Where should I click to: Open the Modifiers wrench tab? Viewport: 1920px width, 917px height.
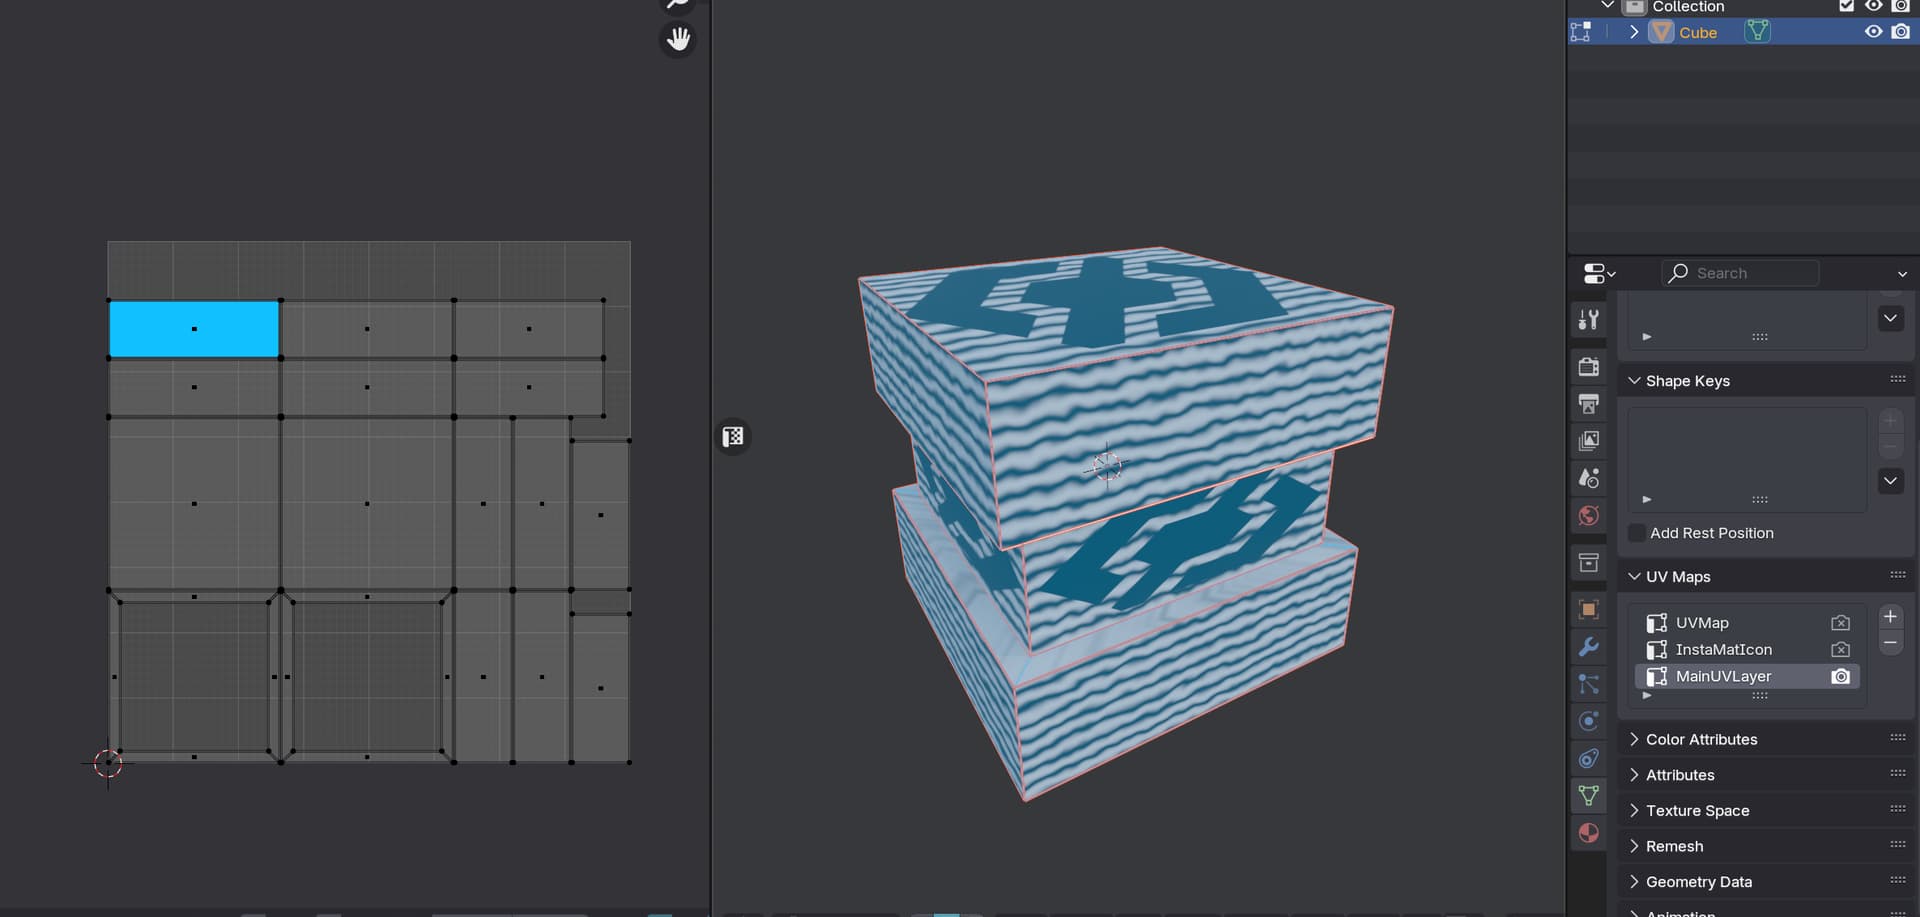[1588, 647]
